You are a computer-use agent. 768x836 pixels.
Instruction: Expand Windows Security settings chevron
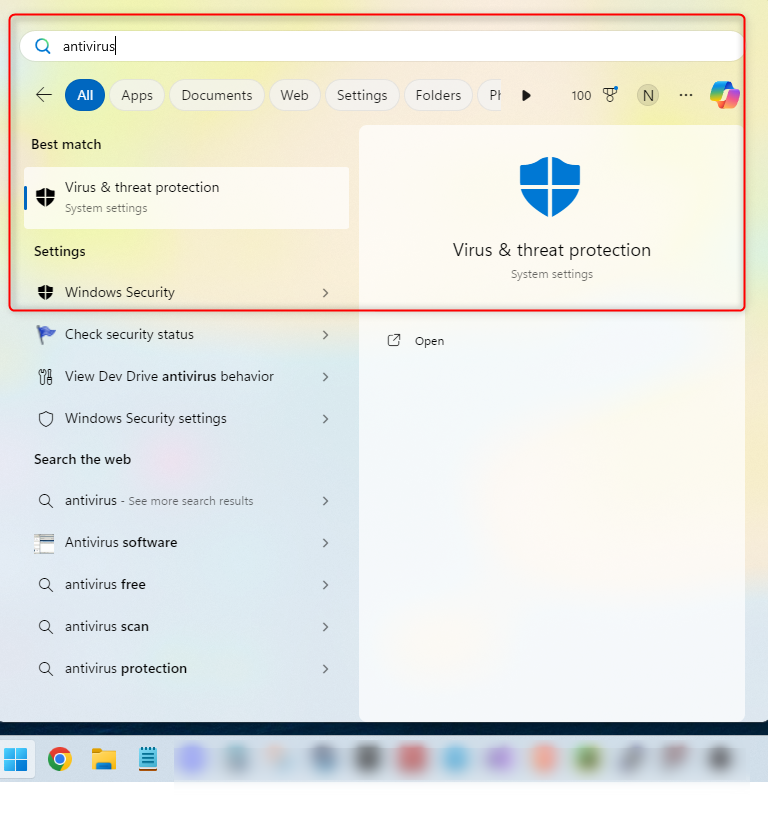click(325, 419)
